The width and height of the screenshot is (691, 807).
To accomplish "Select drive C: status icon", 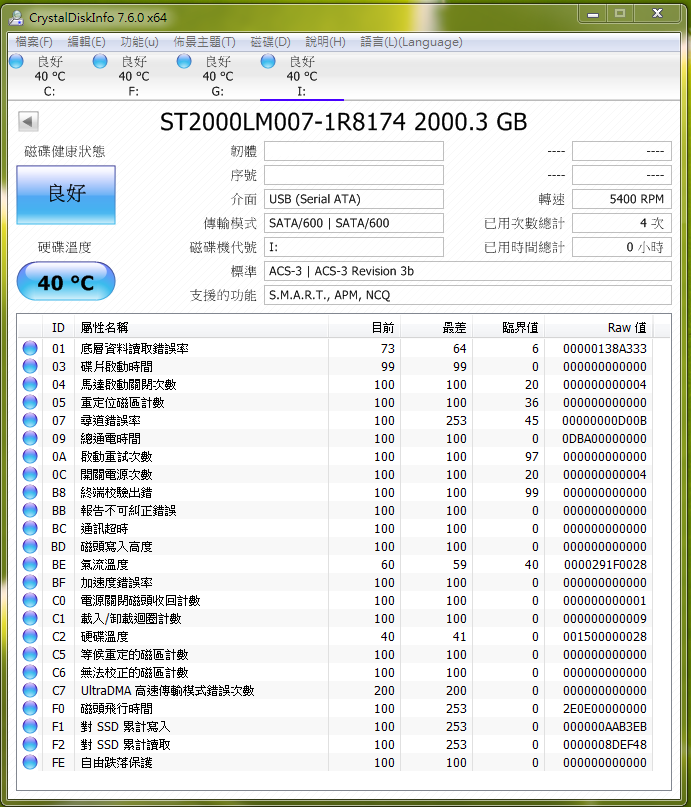I will coord(16,61).
